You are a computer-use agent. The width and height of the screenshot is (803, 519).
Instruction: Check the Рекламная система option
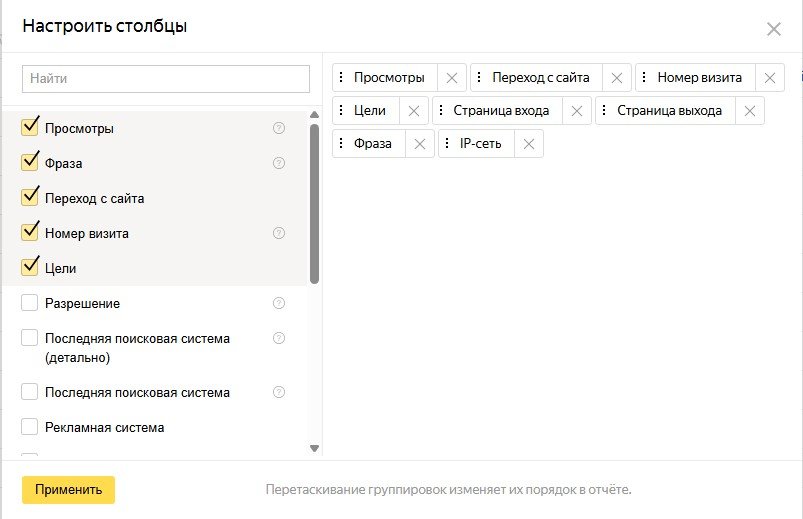click(x=29, y=427)
